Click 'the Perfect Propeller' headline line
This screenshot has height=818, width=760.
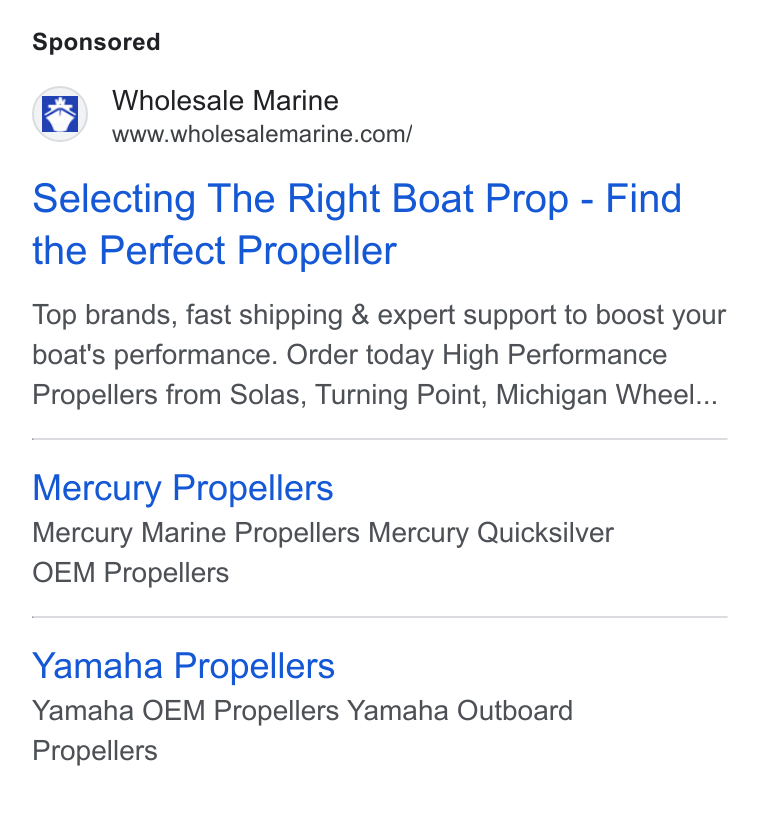pos(214,251)
